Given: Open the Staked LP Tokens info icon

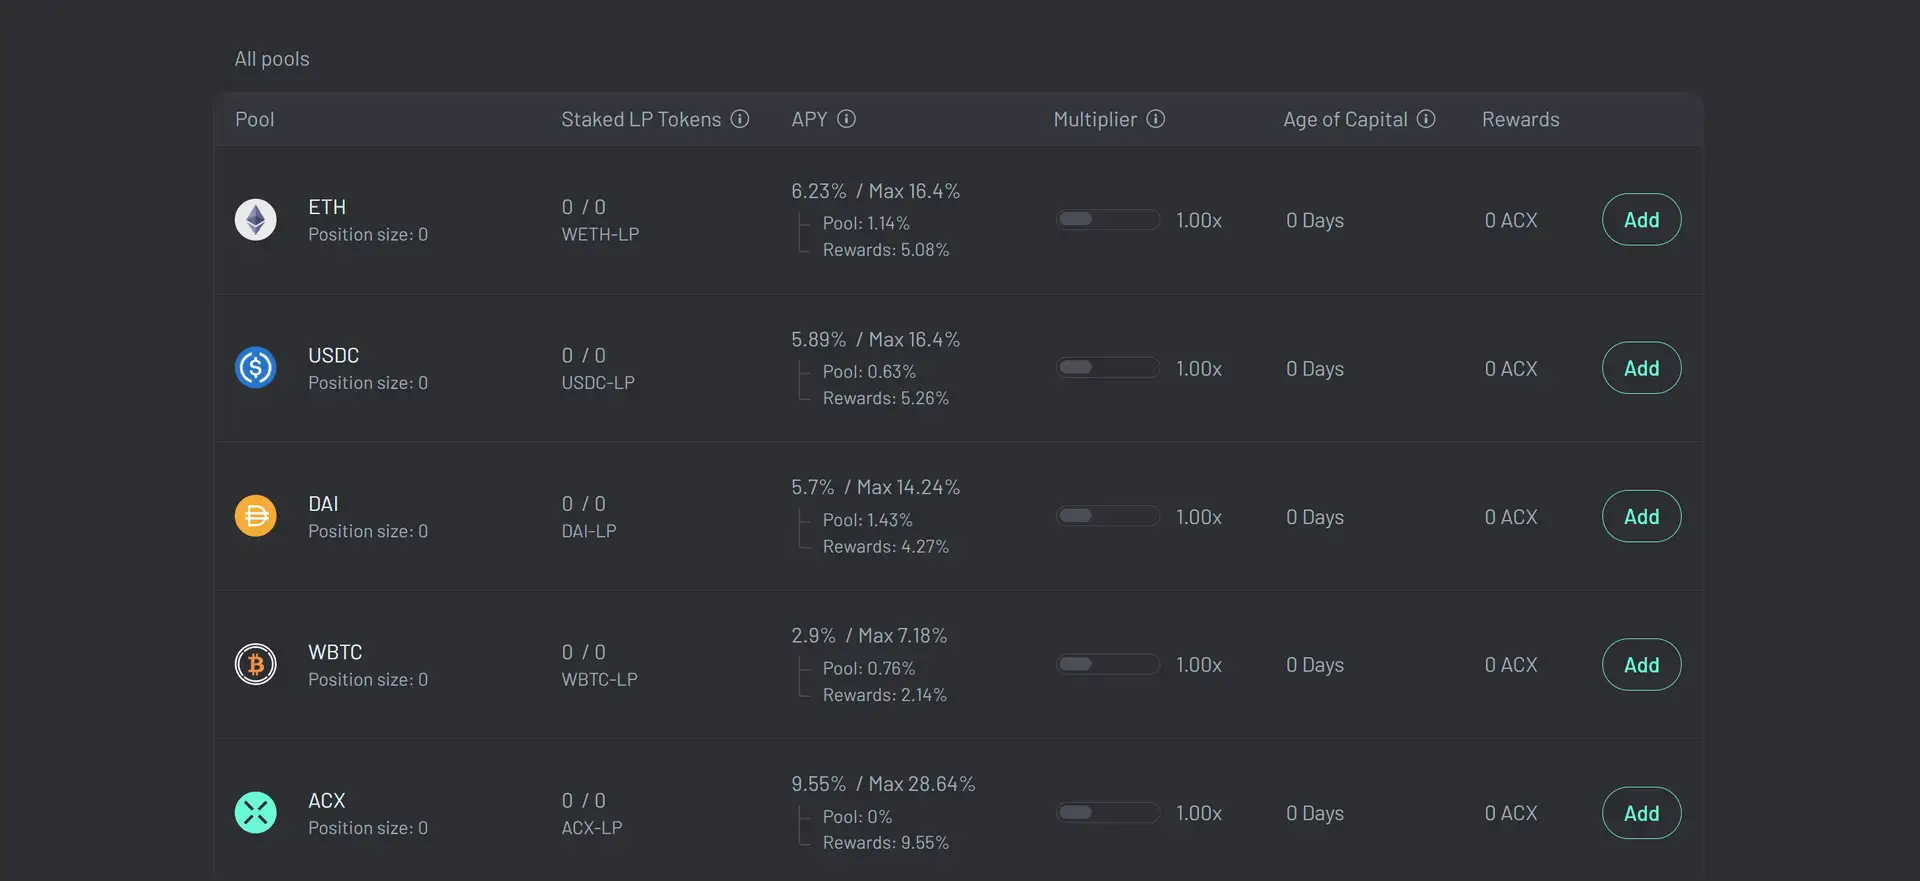Looking at the screenshot, I should coord(740,119).
